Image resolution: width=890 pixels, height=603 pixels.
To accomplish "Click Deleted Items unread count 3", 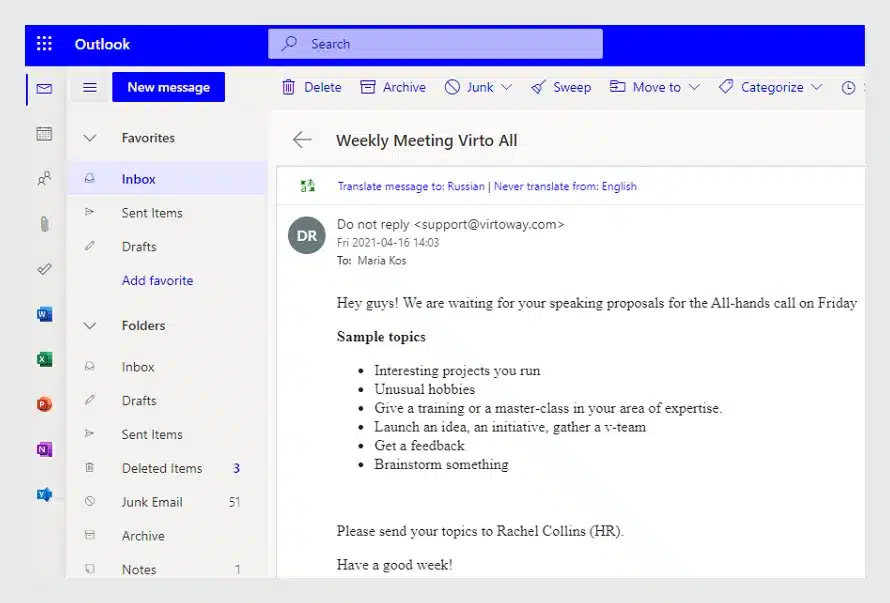I will pos(237,468).
